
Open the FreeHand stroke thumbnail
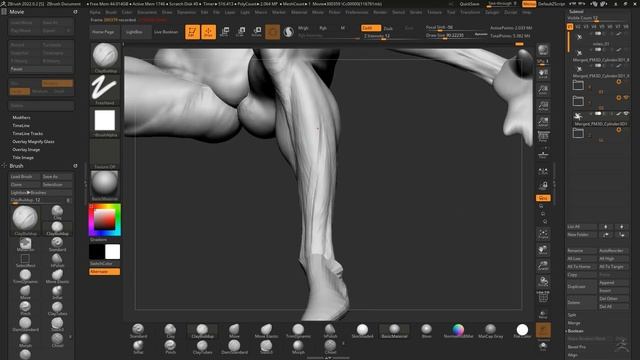point(104,90)
